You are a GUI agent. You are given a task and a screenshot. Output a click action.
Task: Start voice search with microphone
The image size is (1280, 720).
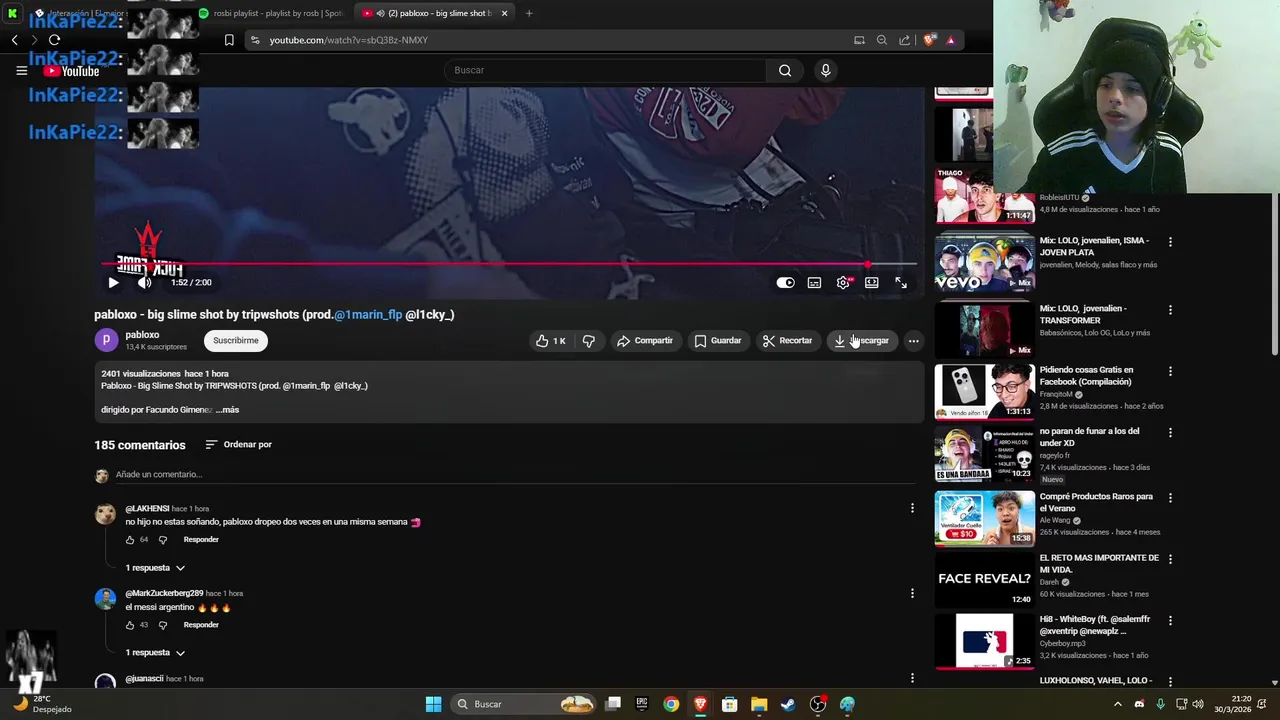[x=825, y=70]
